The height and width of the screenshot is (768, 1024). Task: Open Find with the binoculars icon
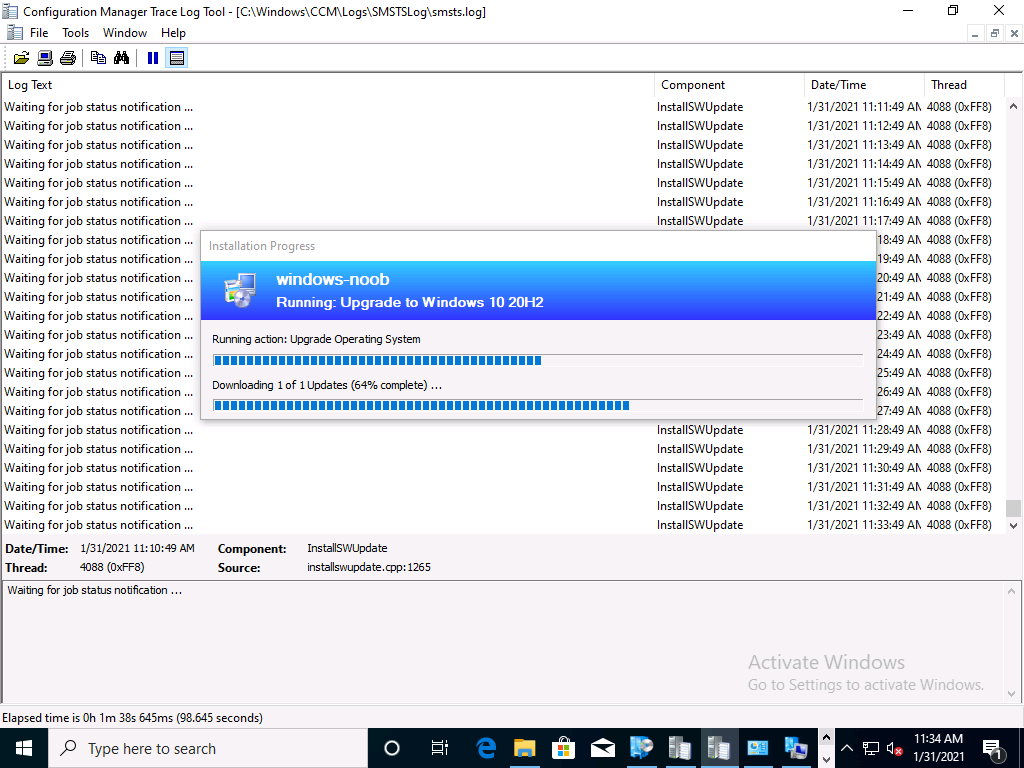click(121, 58)
